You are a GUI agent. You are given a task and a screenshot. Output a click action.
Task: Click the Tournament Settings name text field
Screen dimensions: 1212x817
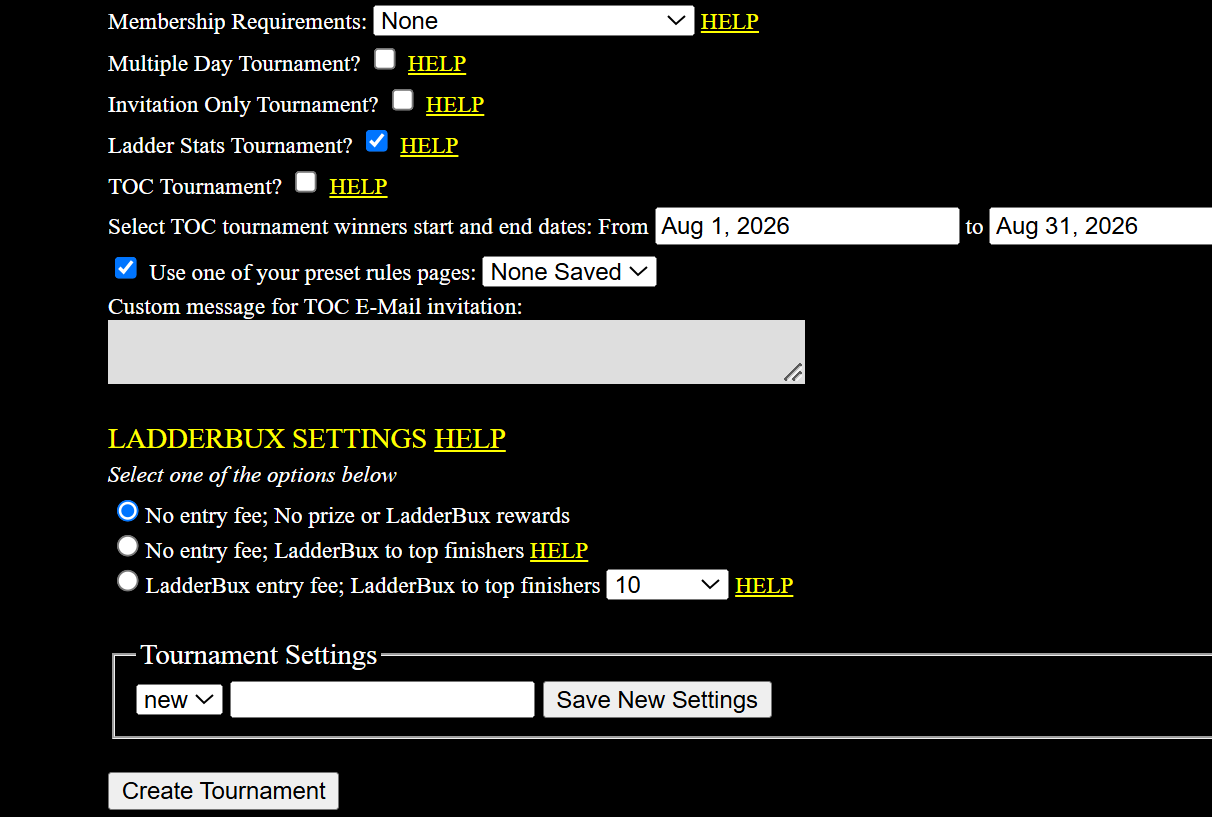click(x=382, y=700)
